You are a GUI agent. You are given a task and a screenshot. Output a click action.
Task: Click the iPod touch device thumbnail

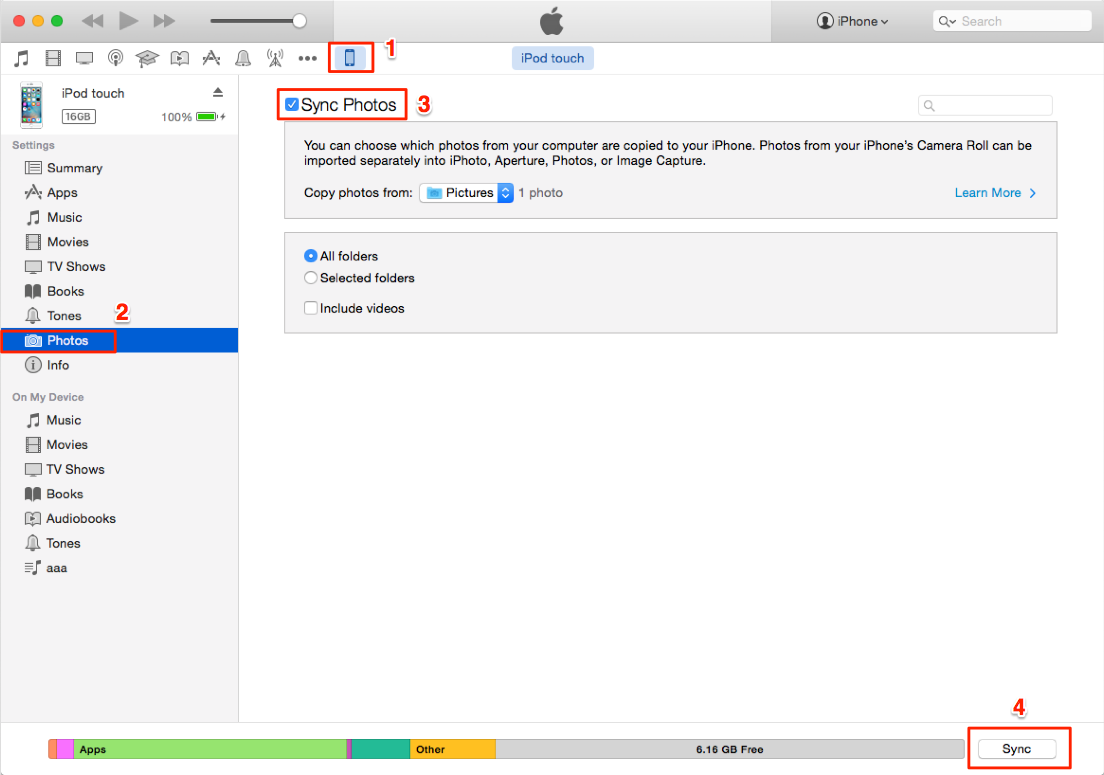[32, 106]
